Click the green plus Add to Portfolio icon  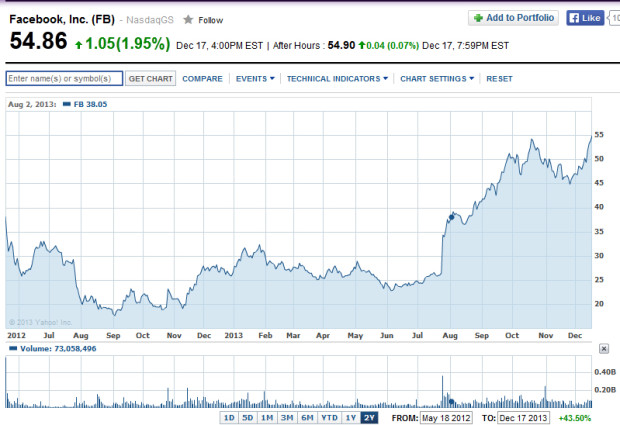[x=478, y=18]
